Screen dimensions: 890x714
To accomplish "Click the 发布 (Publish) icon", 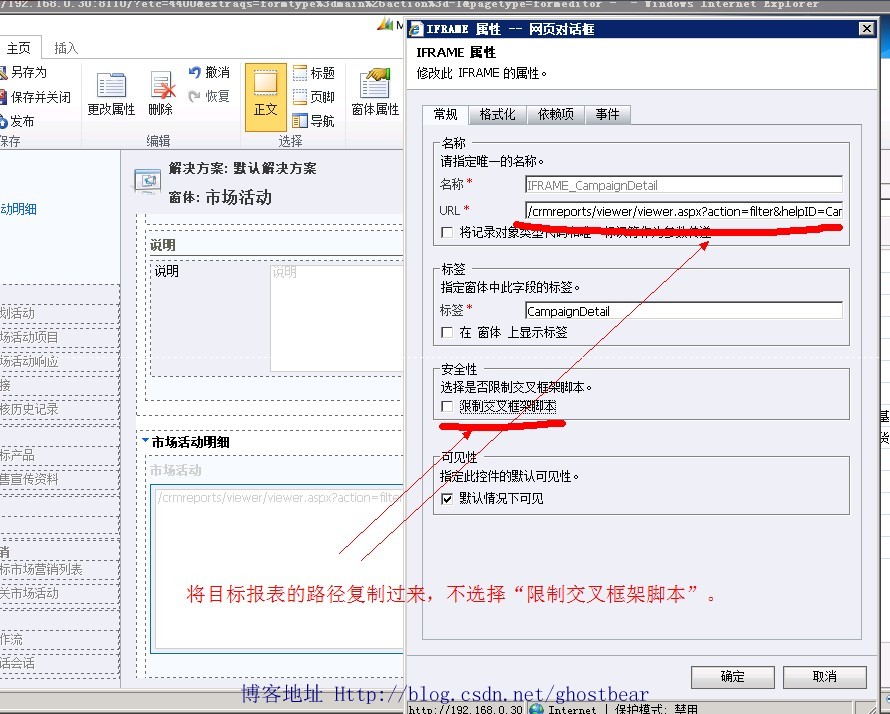I will click(3, 121).
